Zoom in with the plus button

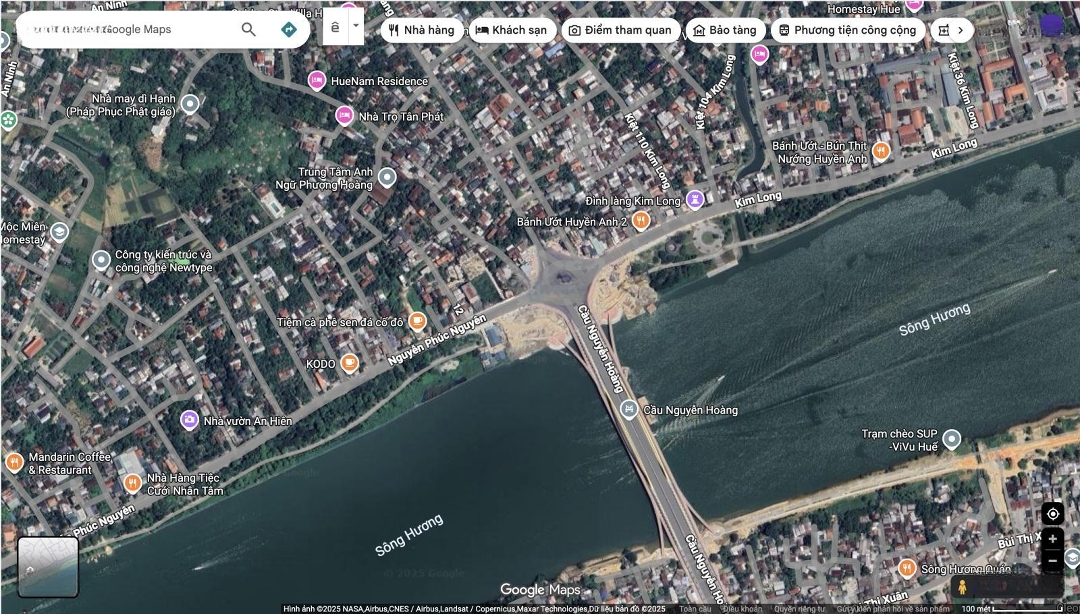tap(1052, 539)
